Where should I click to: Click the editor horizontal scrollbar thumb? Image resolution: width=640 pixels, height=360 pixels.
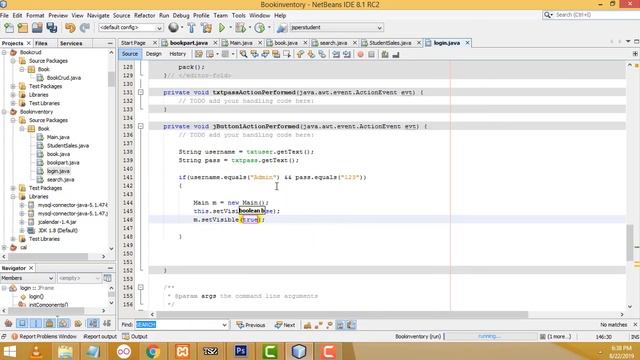click(x=342, y=314)
